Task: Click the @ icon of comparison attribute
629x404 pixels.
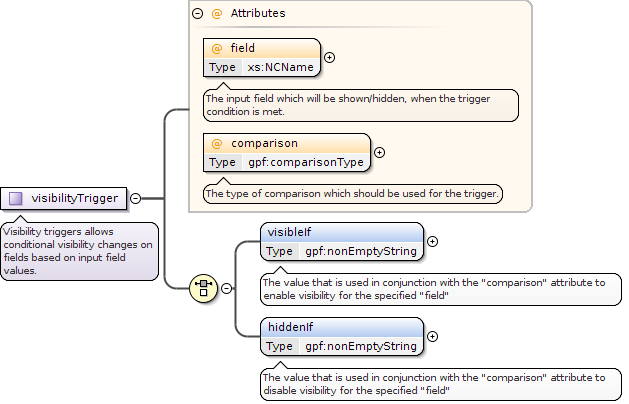Action: pos(217,144)
